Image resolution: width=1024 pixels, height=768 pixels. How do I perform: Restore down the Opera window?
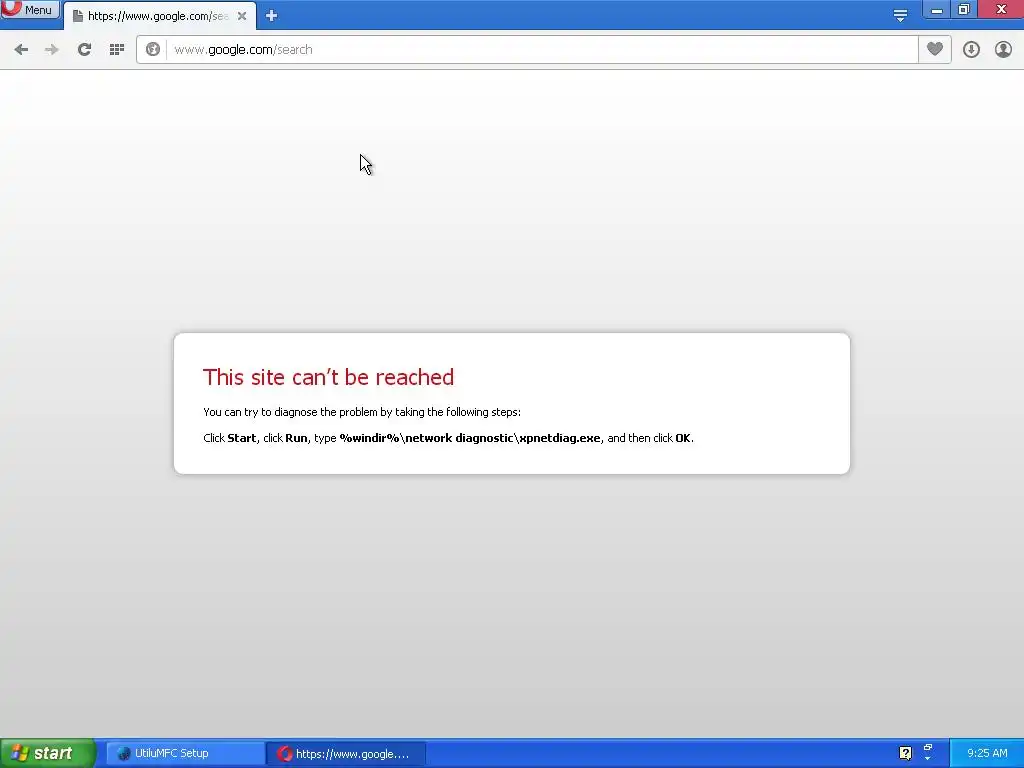click(963, 9)
